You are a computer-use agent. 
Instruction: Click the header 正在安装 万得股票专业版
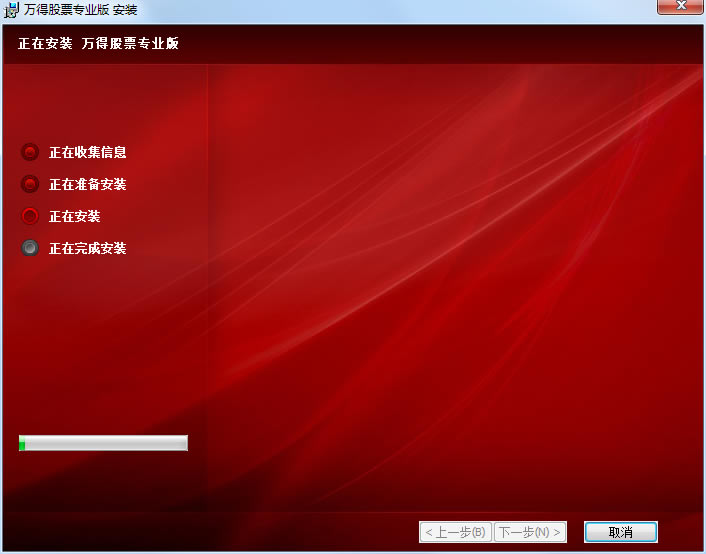98,43
